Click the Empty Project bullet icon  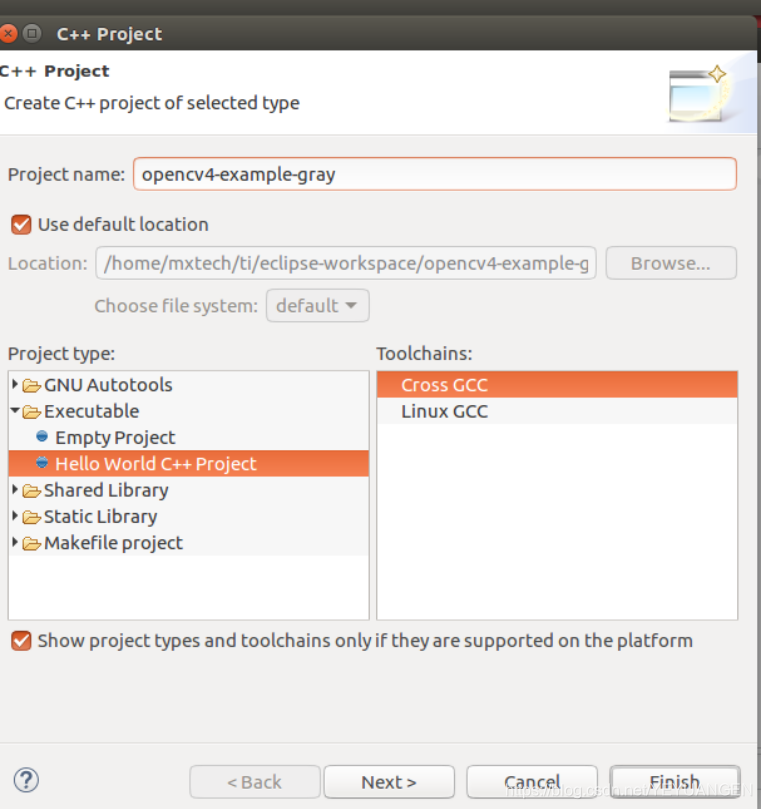[x=42, y=437]
